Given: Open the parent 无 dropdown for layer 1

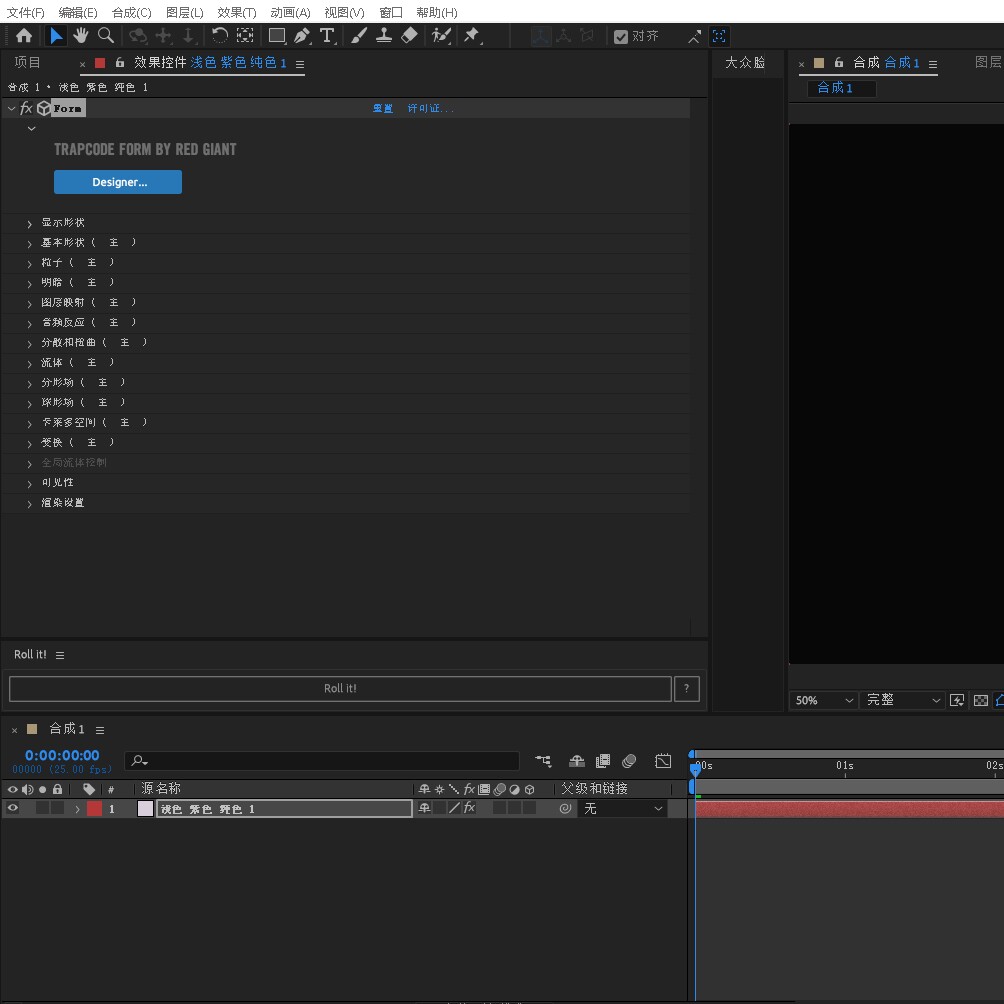Looking at the screenshot, I should [622, 809].
